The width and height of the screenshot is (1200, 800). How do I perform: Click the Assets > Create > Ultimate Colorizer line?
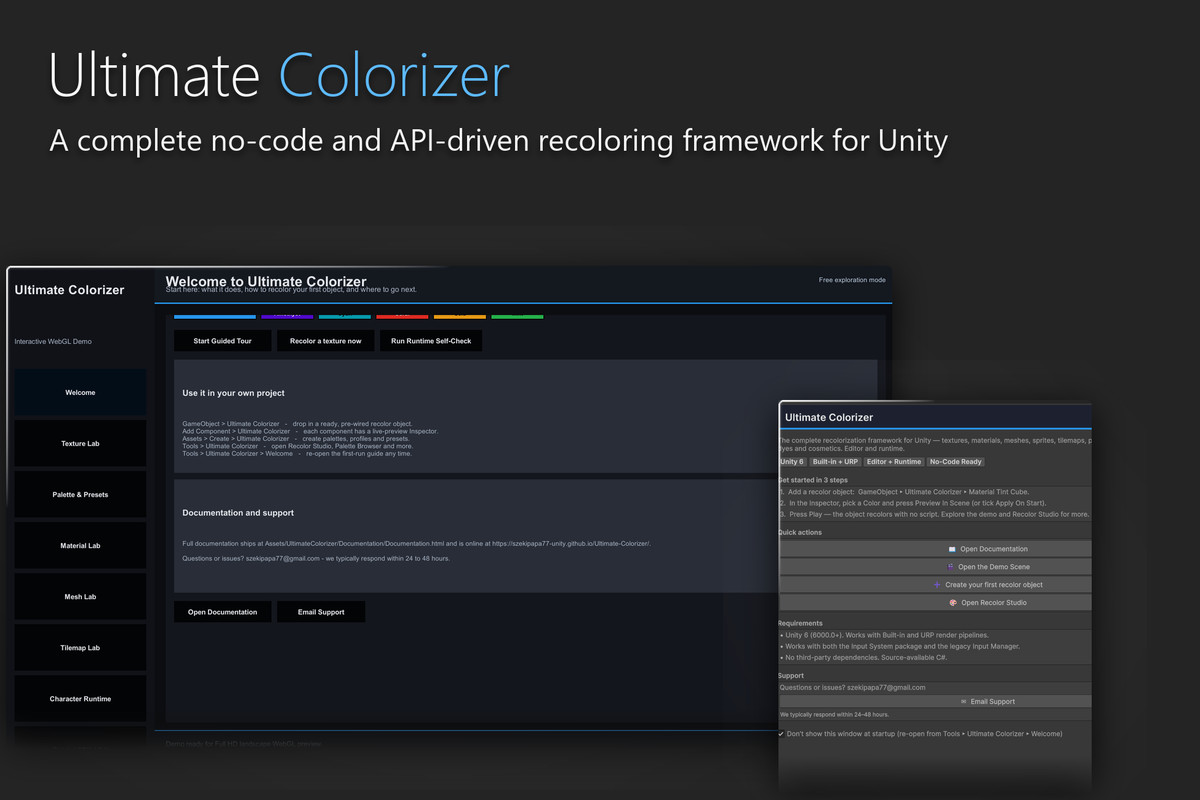pos(296,439)
